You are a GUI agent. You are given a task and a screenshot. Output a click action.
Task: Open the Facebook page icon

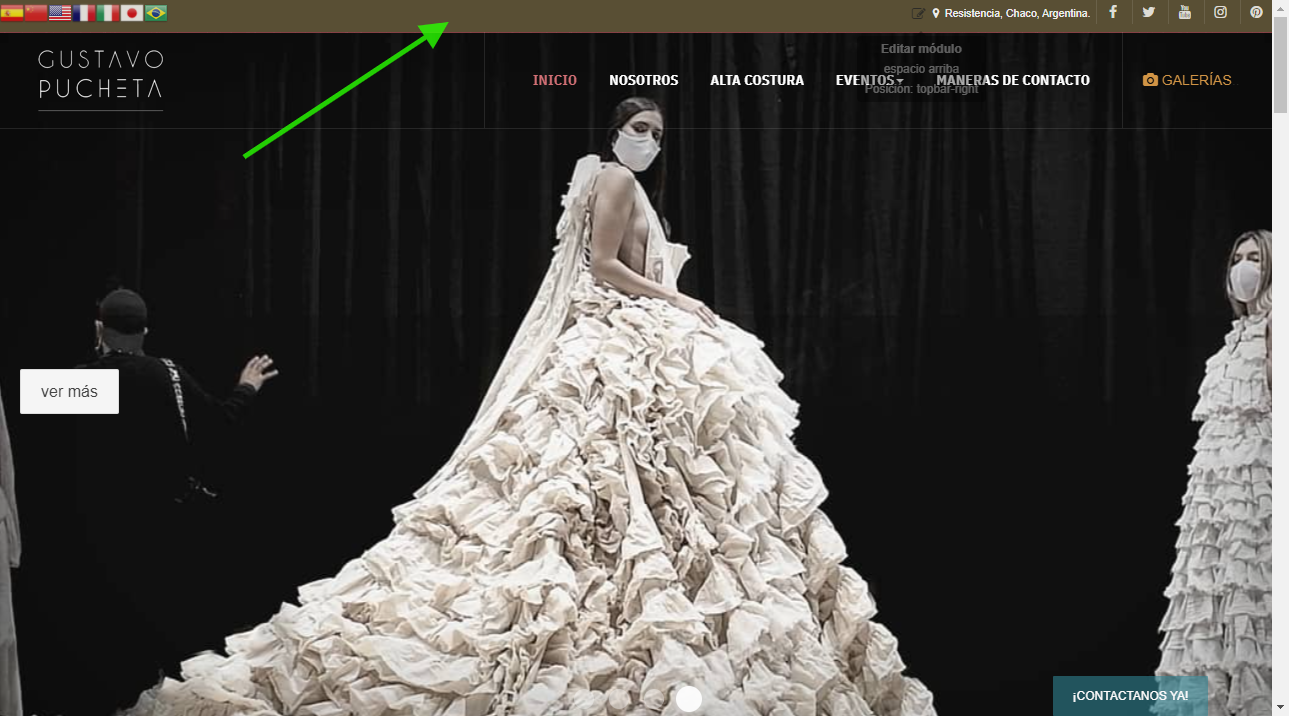(1113, 12)
